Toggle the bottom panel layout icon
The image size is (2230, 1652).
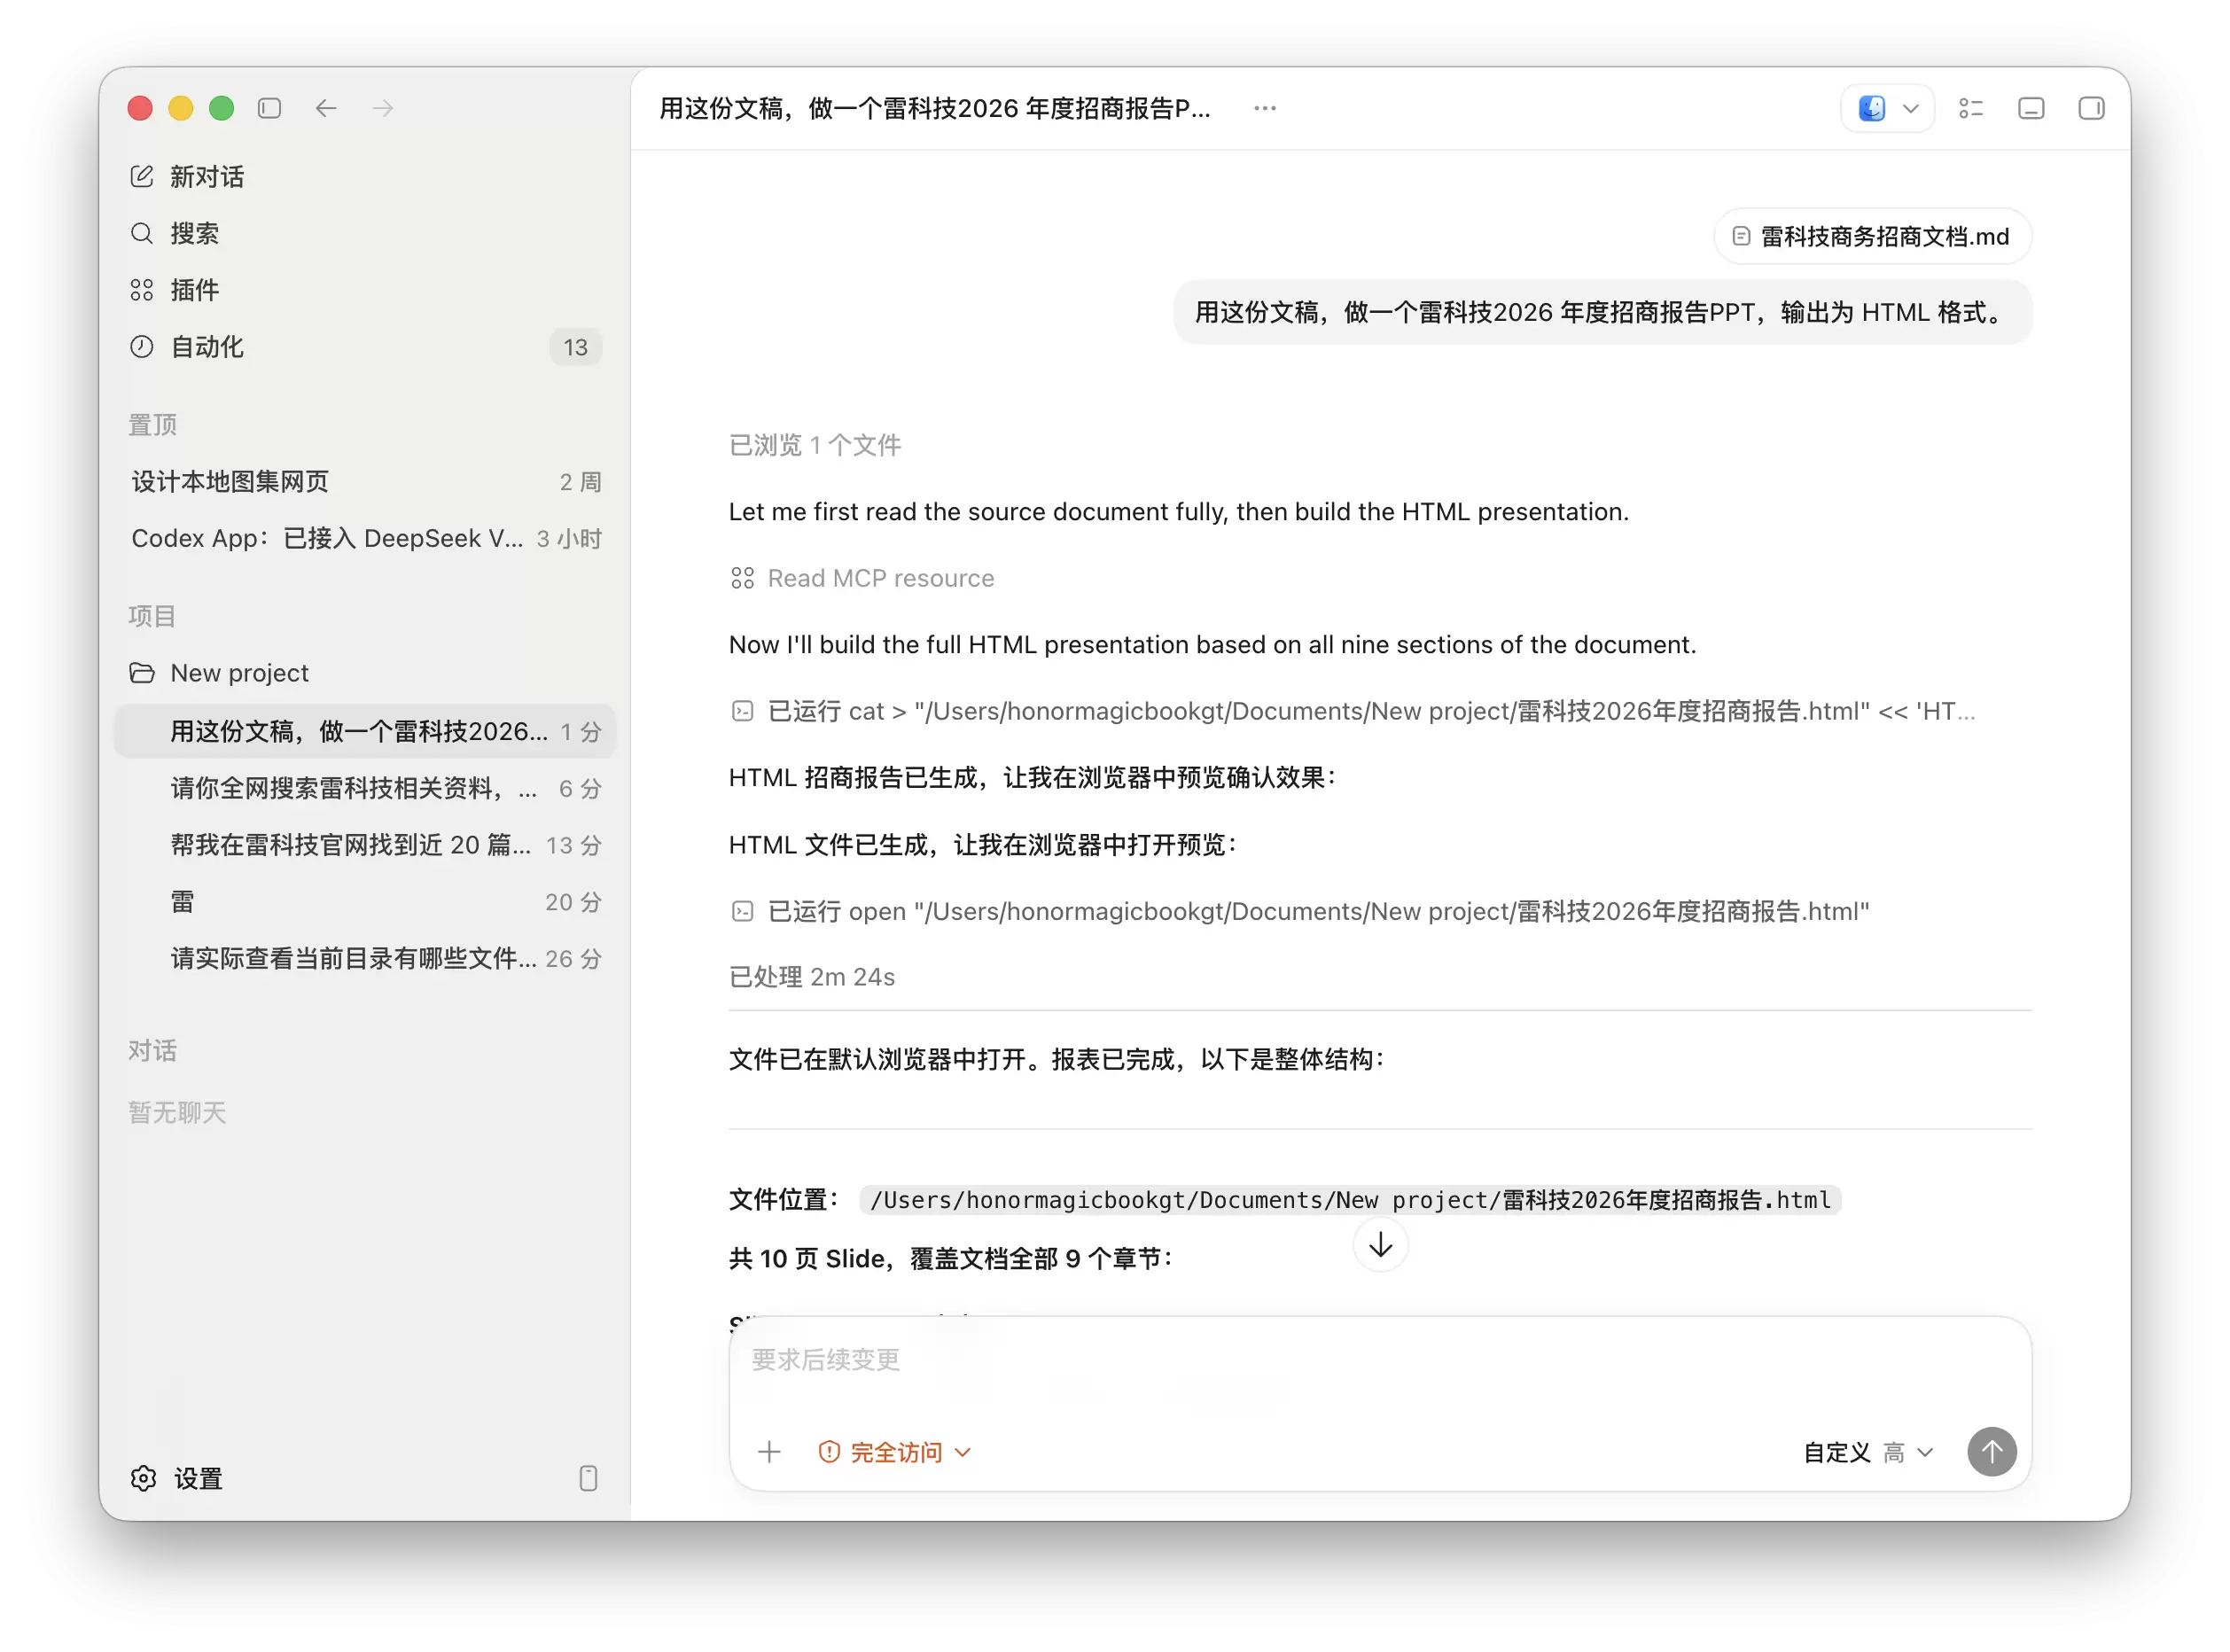click(2031, 108)
